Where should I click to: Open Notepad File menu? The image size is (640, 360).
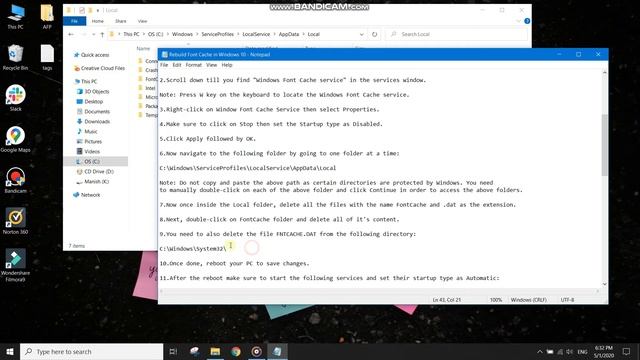tap(164, 65)
